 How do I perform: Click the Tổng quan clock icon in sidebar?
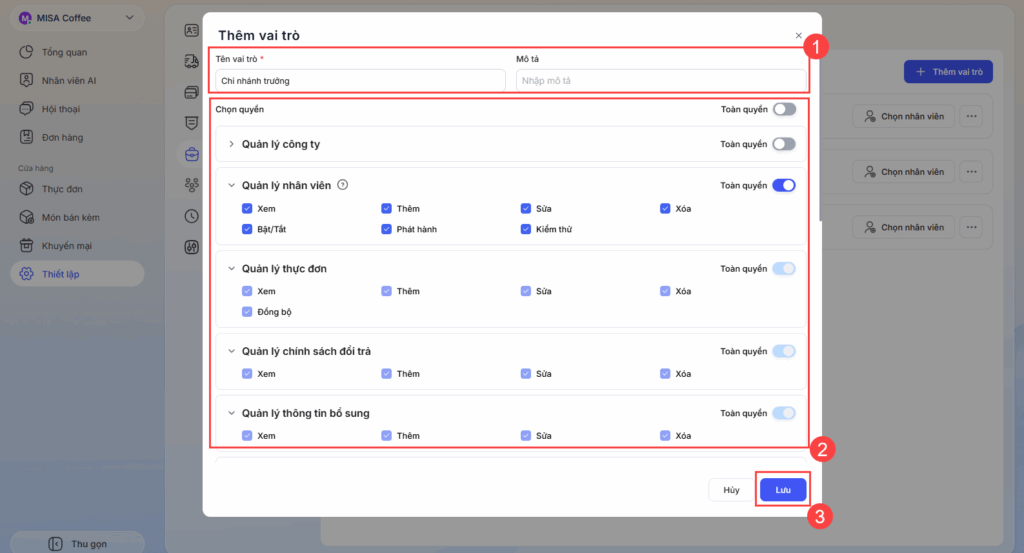point(27,52)
